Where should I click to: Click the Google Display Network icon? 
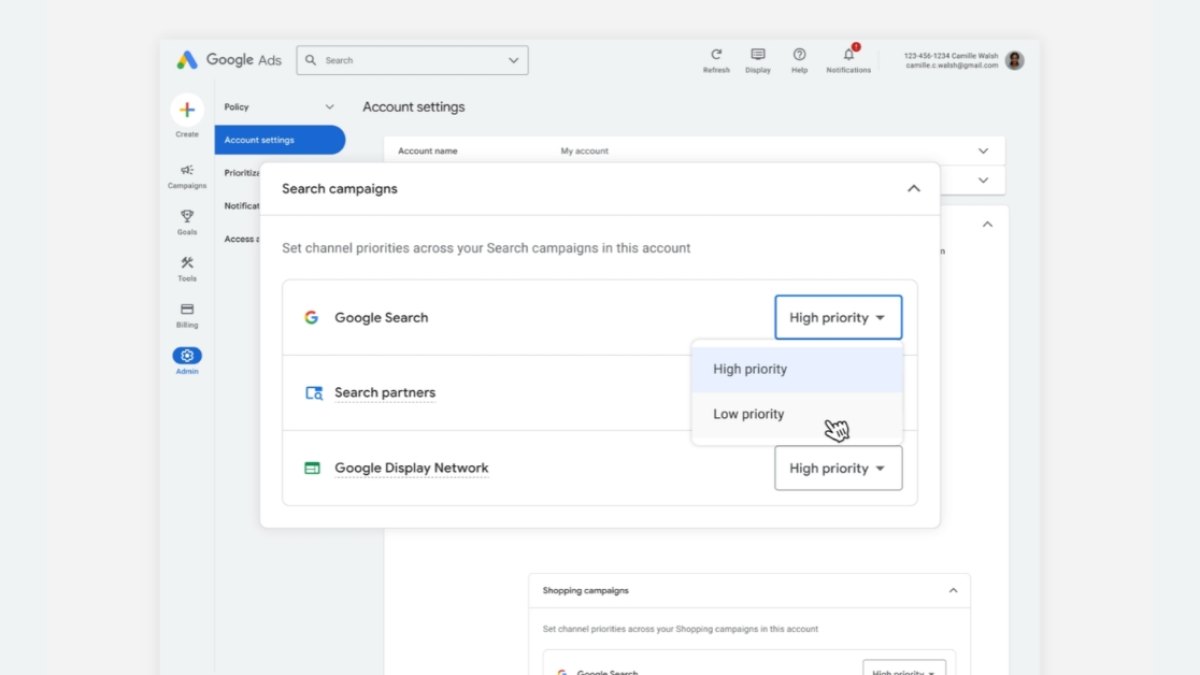click(x=312, y=468)
